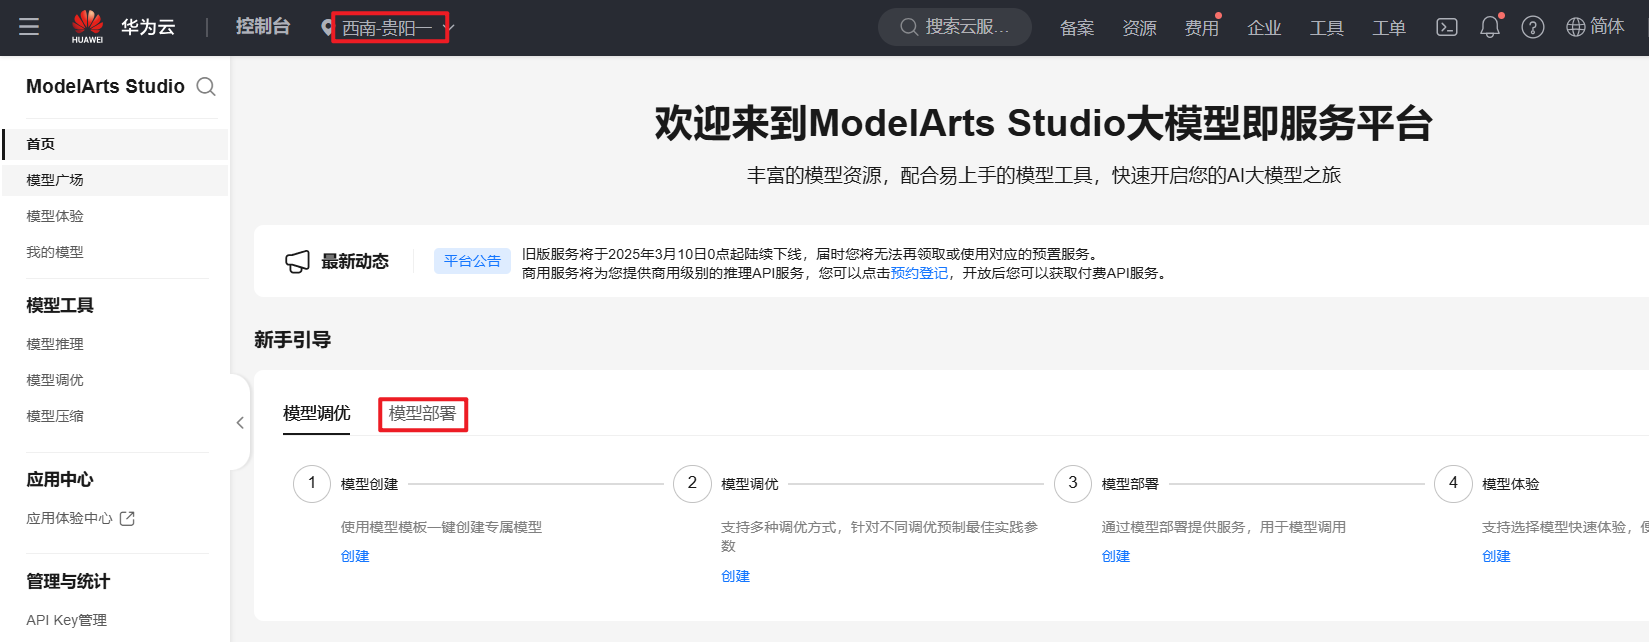Screen dimensions: 1649x642
Task: Click step 3 circle 模型部署
Action: point(1073,483)
